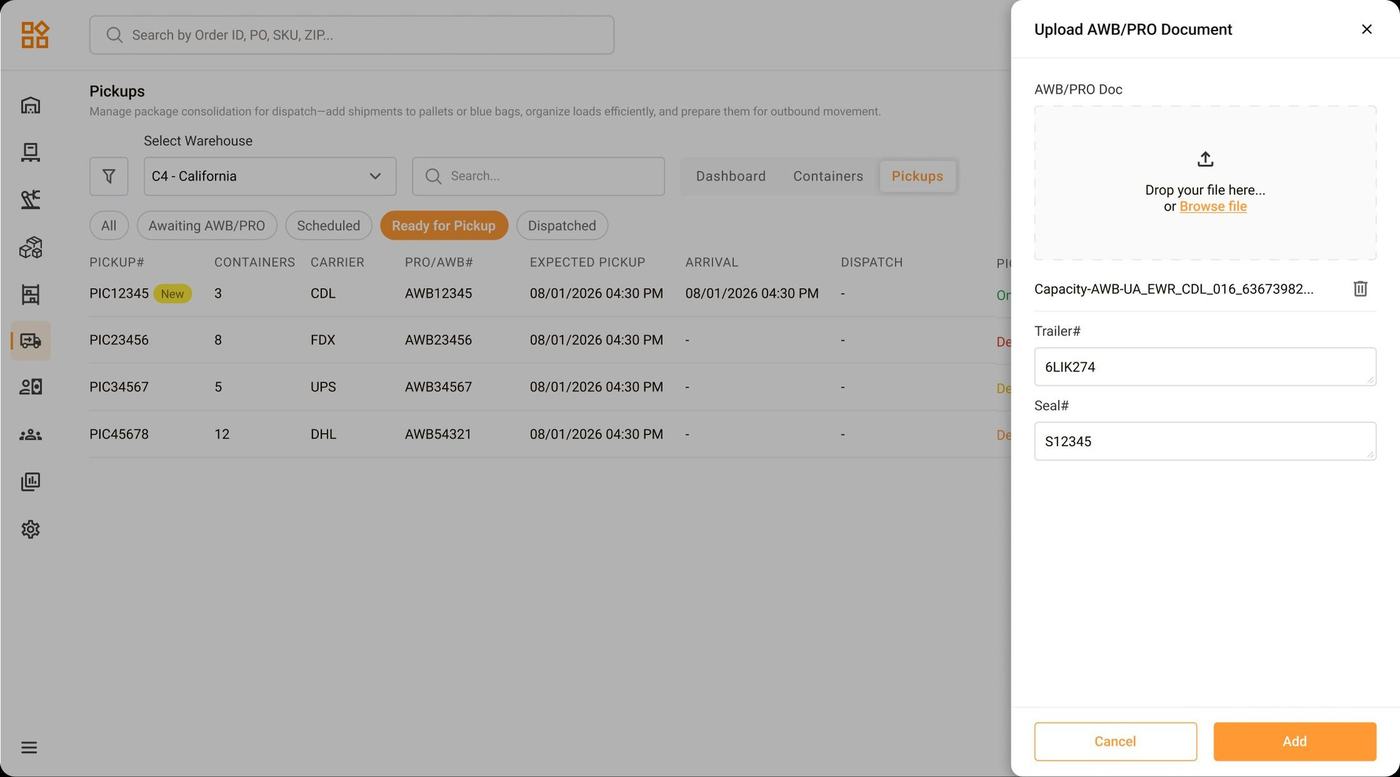
Task: Focus the table Search field
Action: click(538, 176)
